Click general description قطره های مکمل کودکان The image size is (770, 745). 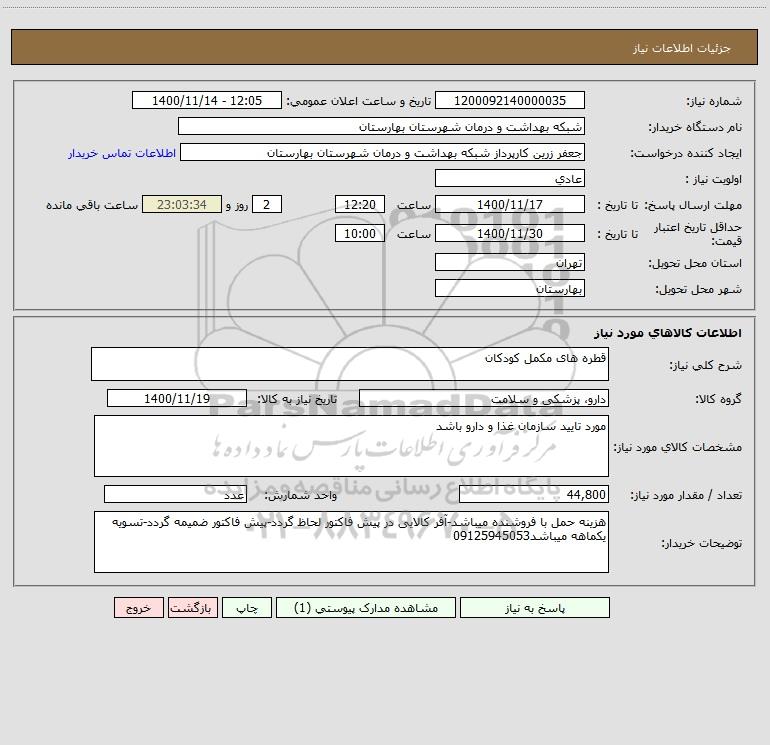pyautogui.click(x=350, y=364)
